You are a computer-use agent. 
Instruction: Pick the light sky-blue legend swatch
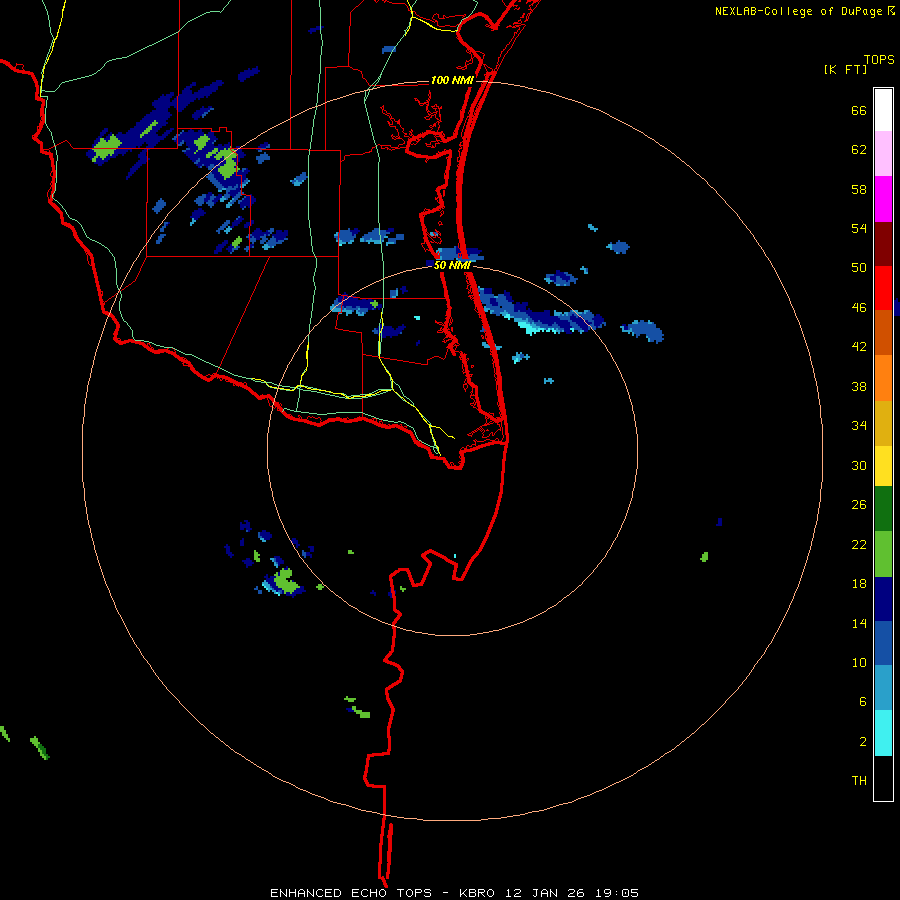point(883,688)
